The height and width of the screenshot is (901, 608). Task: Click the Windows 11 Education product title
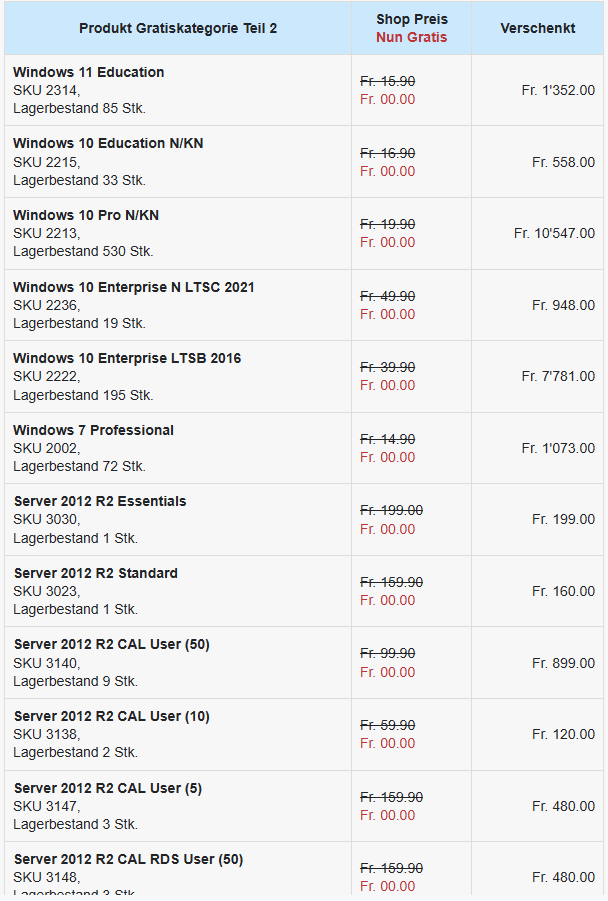coord(88,72)
